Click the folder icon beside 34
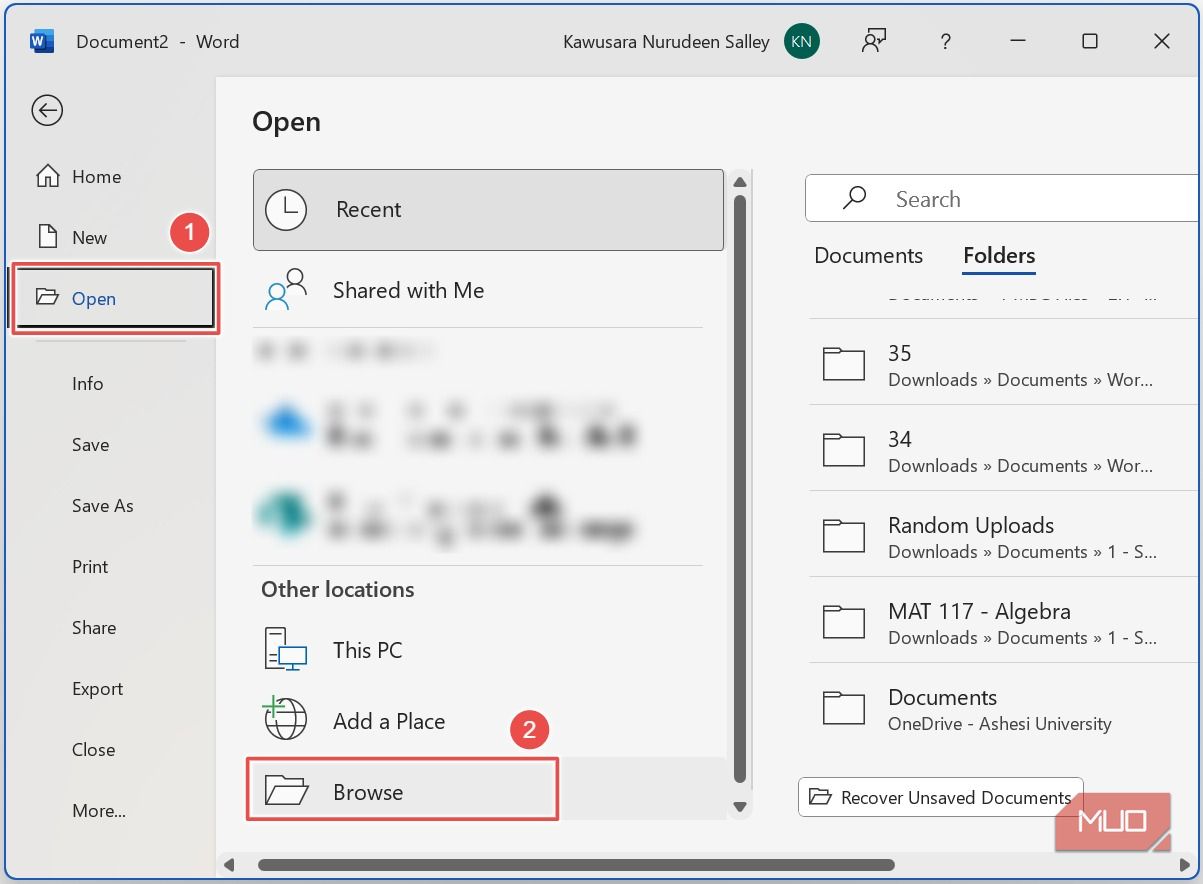 (x=843, y=451)
